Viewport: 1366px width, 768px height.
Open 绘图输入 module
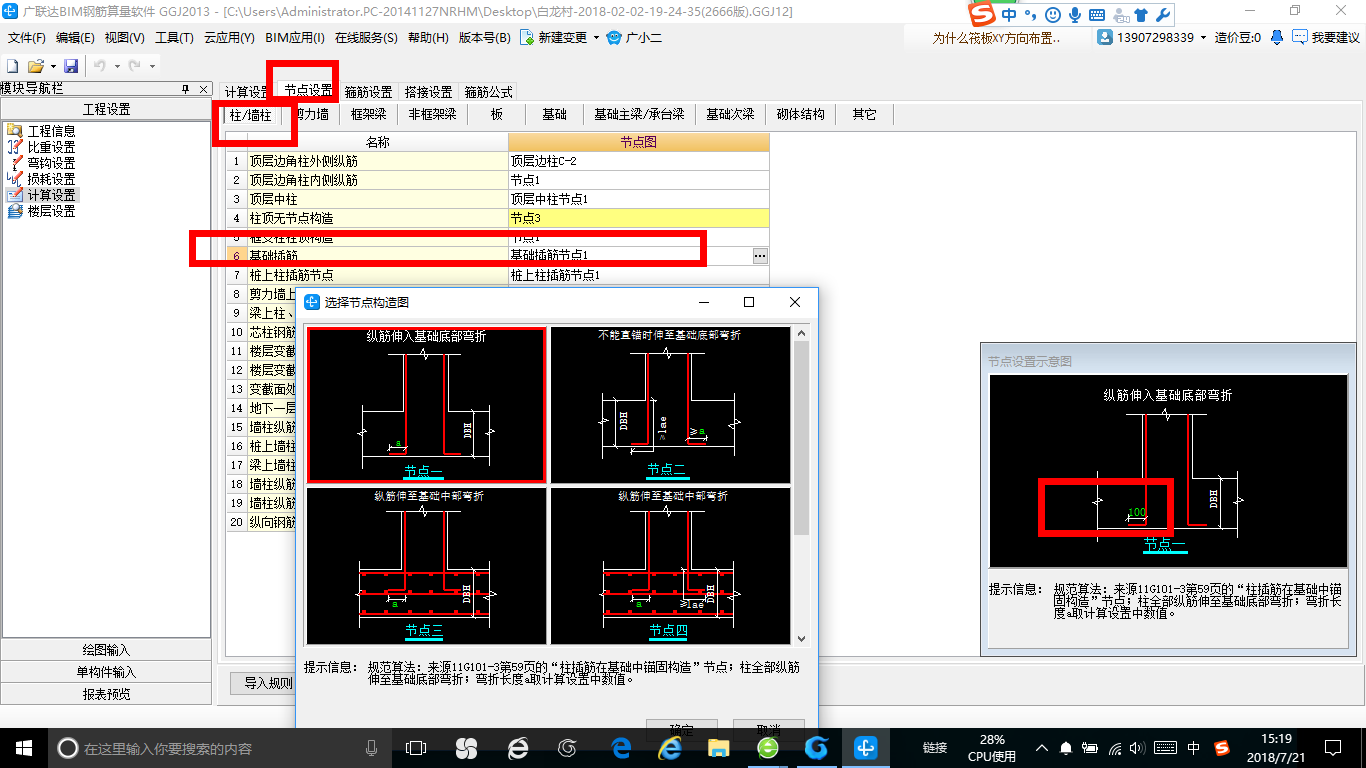106,650
